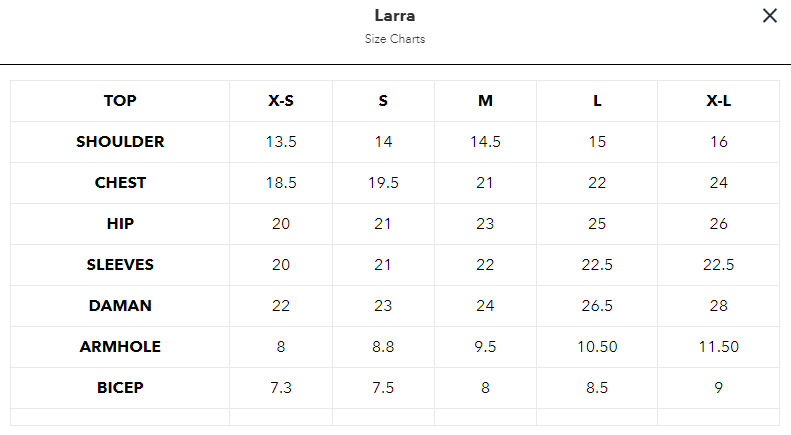Select the X-S size column header
Screen dimensions: 791x435
tap(281, 101)
